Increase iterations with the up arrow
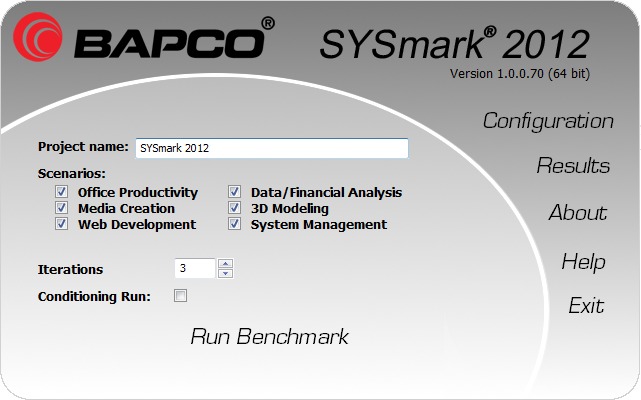Image resolution: width=641 pixels, height=400 pixels. (225, 264)
